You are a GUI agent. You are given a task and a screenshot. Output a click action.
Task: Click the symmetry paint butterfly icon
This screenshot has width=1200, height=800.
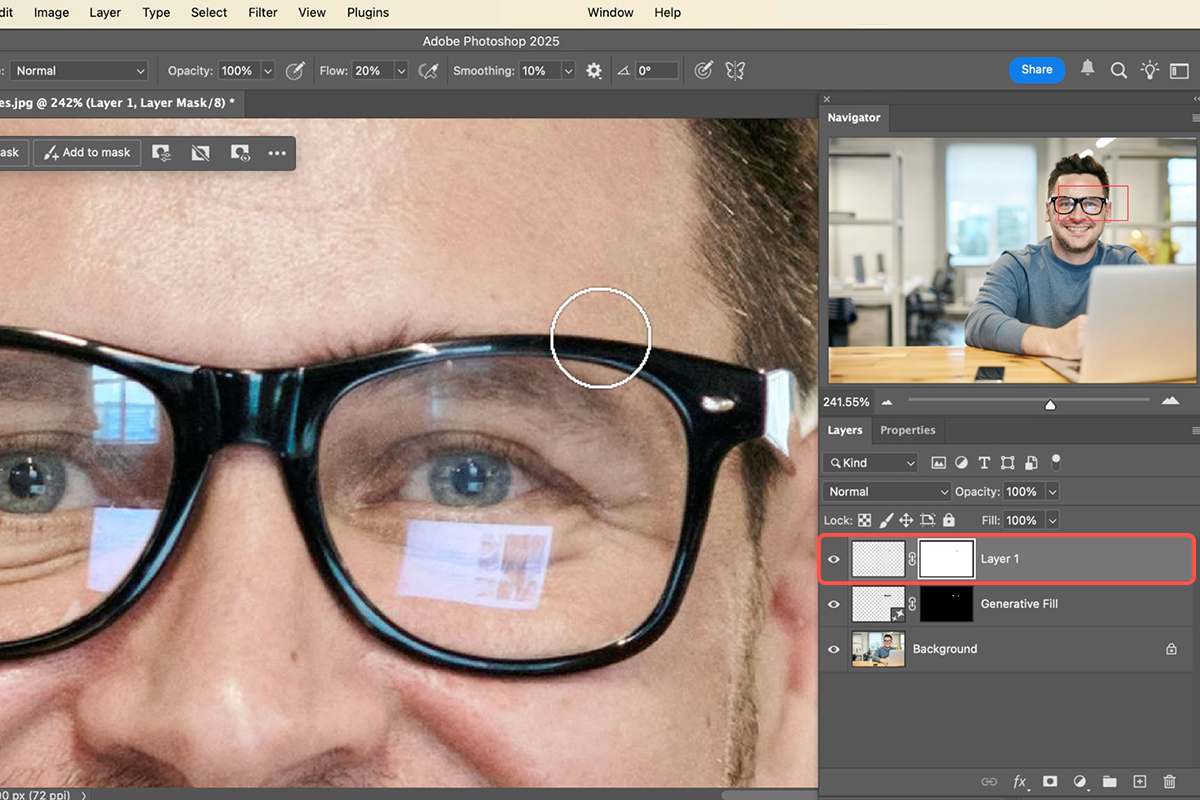tap(735, 71)
